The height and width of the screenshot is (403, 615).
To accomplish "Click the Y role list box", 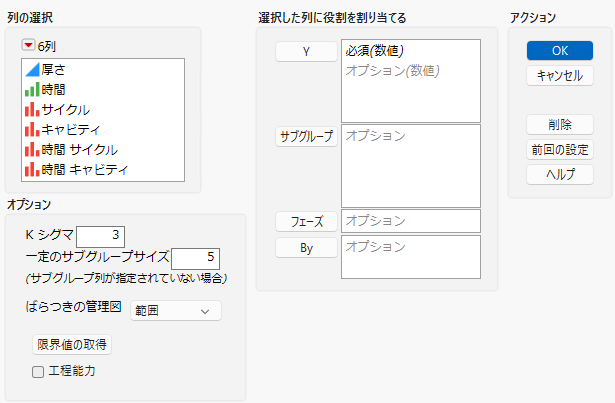I will click(411, 81).
